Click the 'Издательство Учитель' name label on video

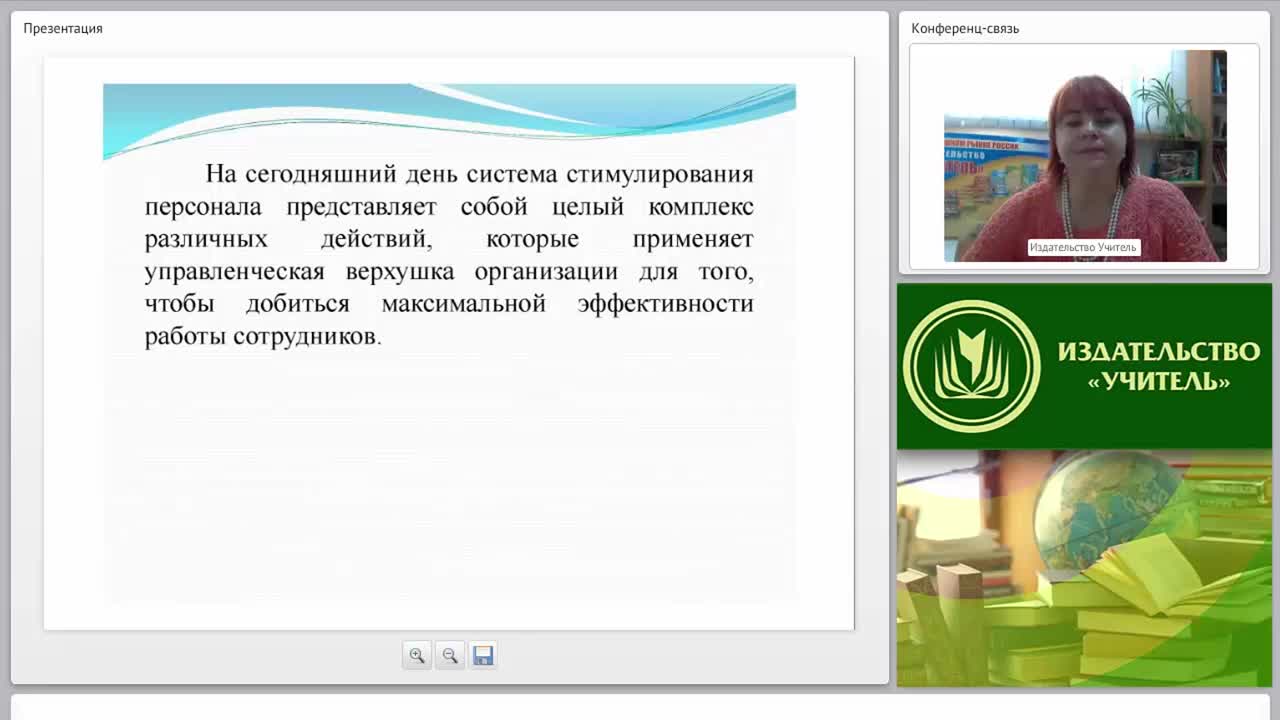point(1084,247)
